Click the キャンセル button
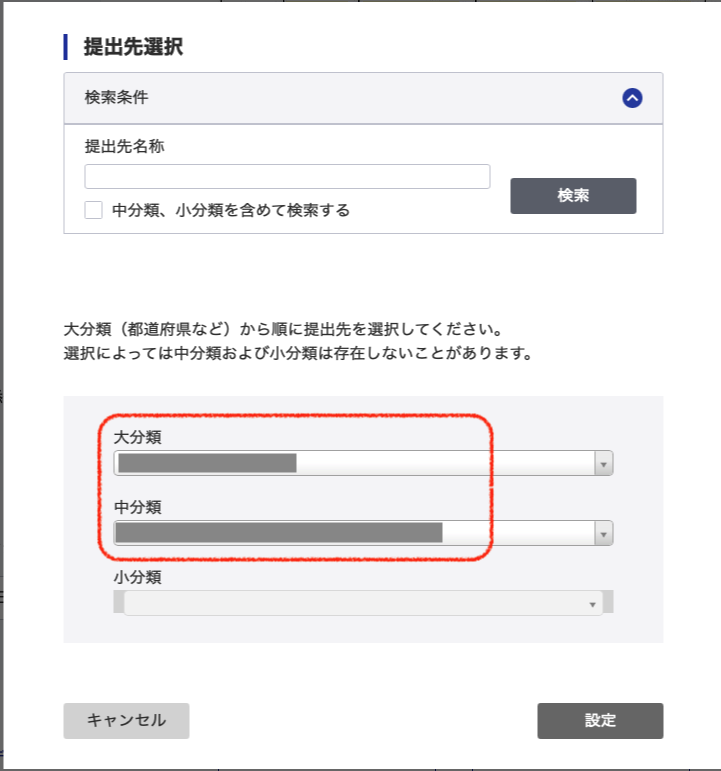The height and width of the screenshot is (771, 721). coord(126,720)
